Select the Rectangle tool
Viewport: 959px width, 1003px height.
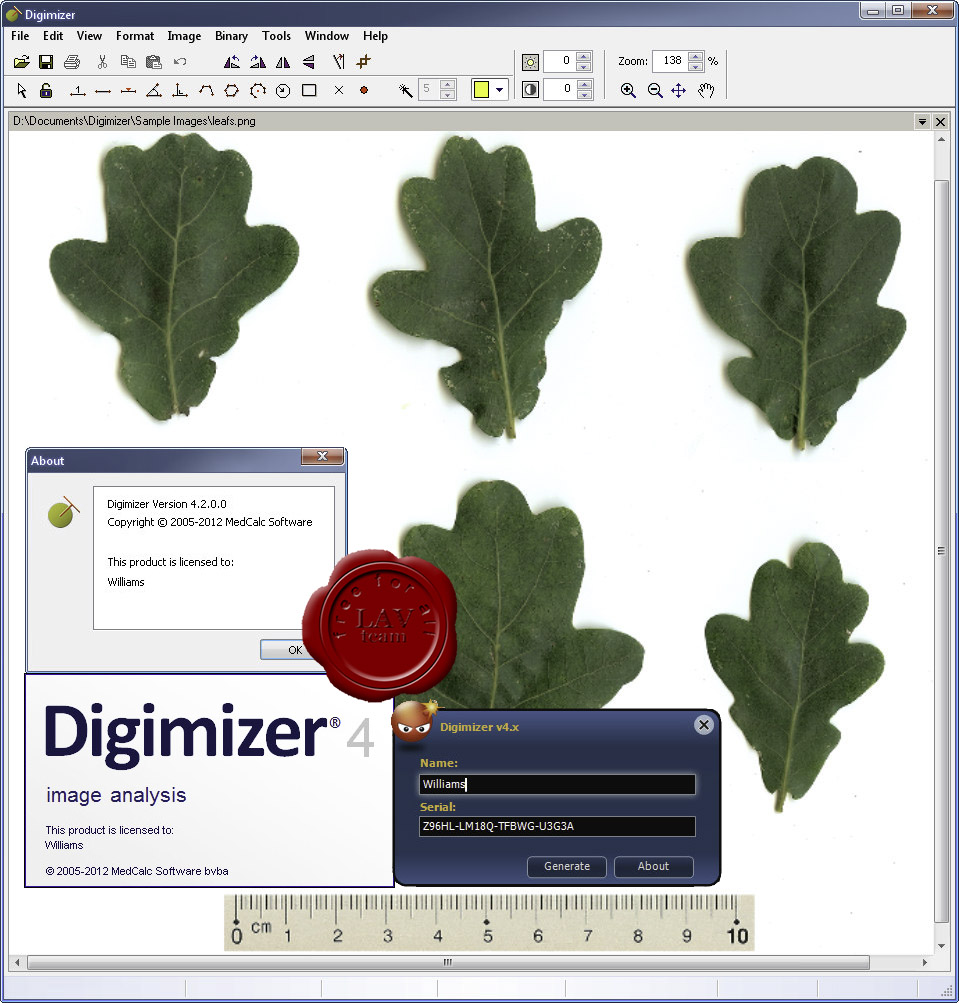coord(309,91)
